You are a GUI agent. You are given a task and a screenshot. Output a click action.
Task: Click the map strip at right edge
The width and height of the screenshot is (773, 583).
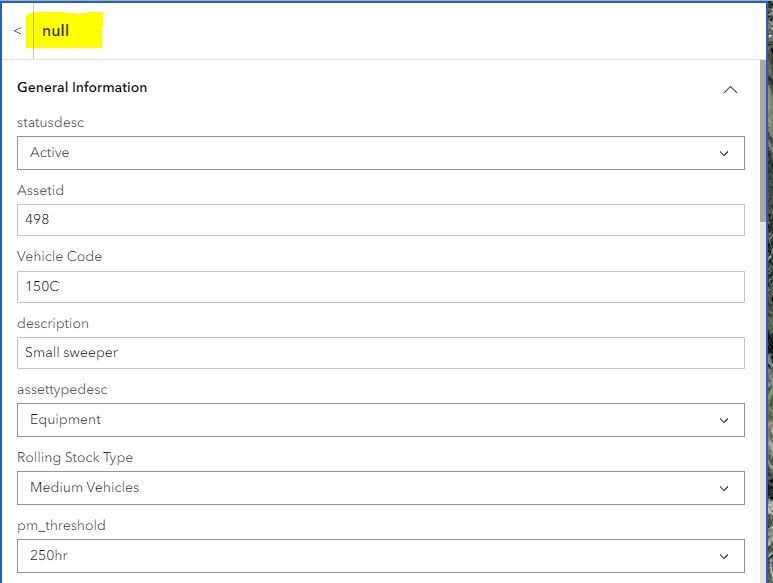coord(769,300)
